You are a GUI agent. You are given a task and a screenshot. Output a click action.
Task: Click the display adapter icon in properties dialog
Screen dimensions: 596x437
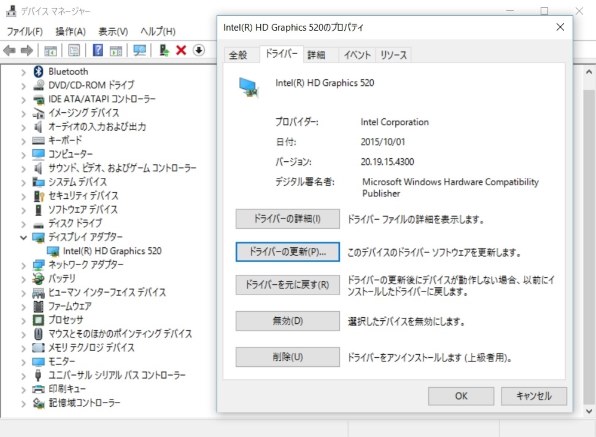click(x=249, y=87)
